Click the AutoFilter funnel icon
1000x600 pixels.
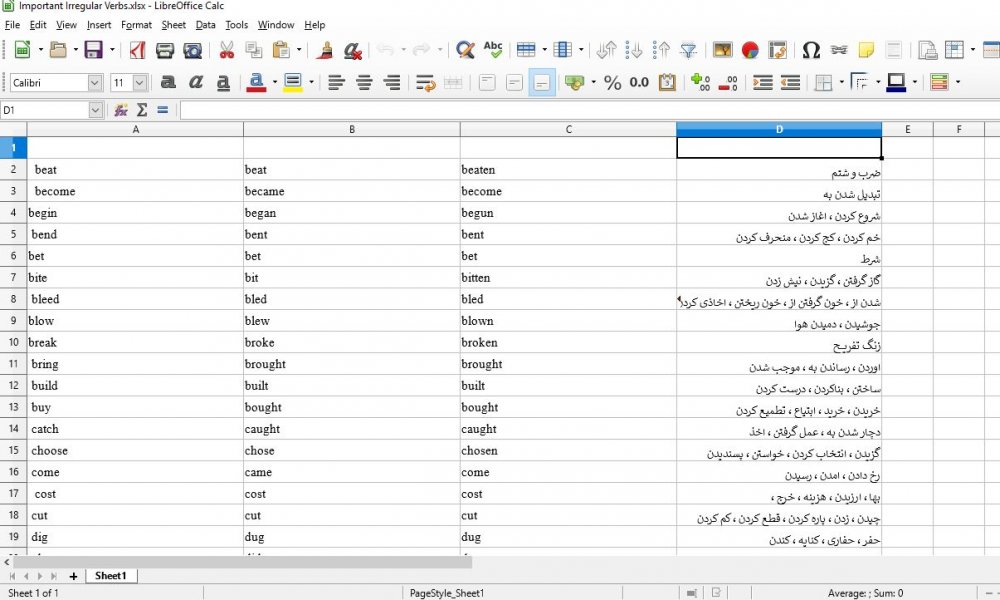pos(689,50)
